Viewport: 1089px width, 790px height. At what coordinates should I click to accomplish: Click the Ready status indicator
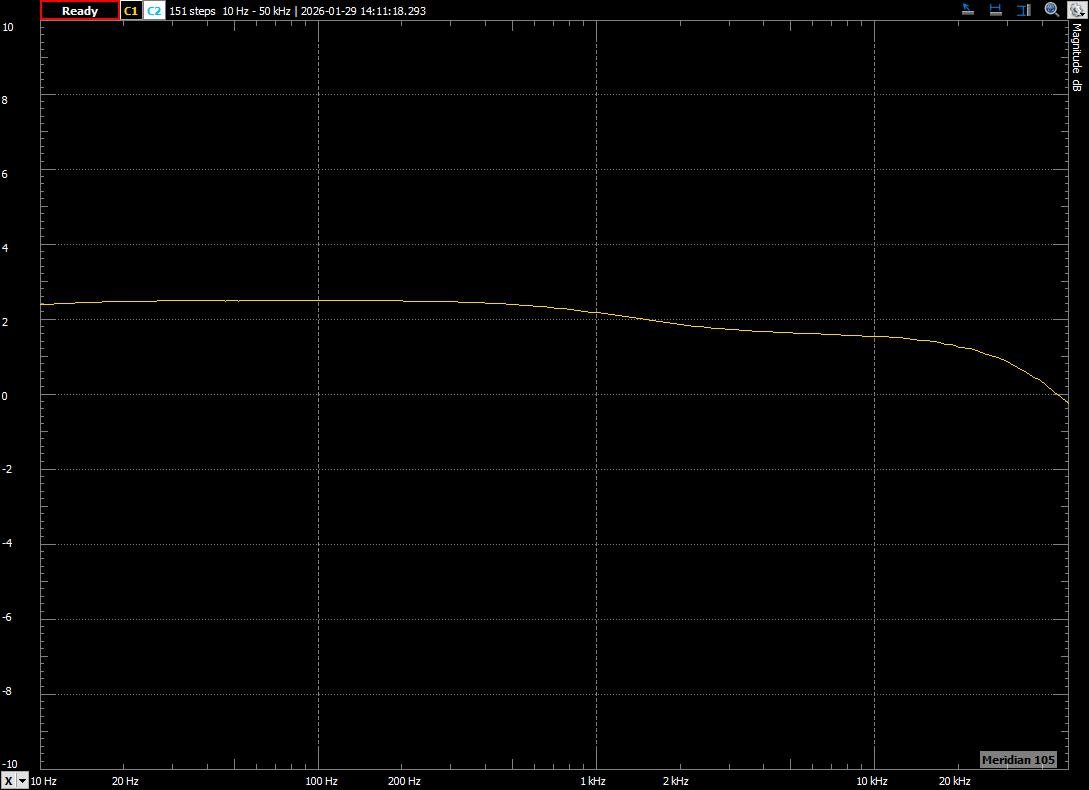80,11
